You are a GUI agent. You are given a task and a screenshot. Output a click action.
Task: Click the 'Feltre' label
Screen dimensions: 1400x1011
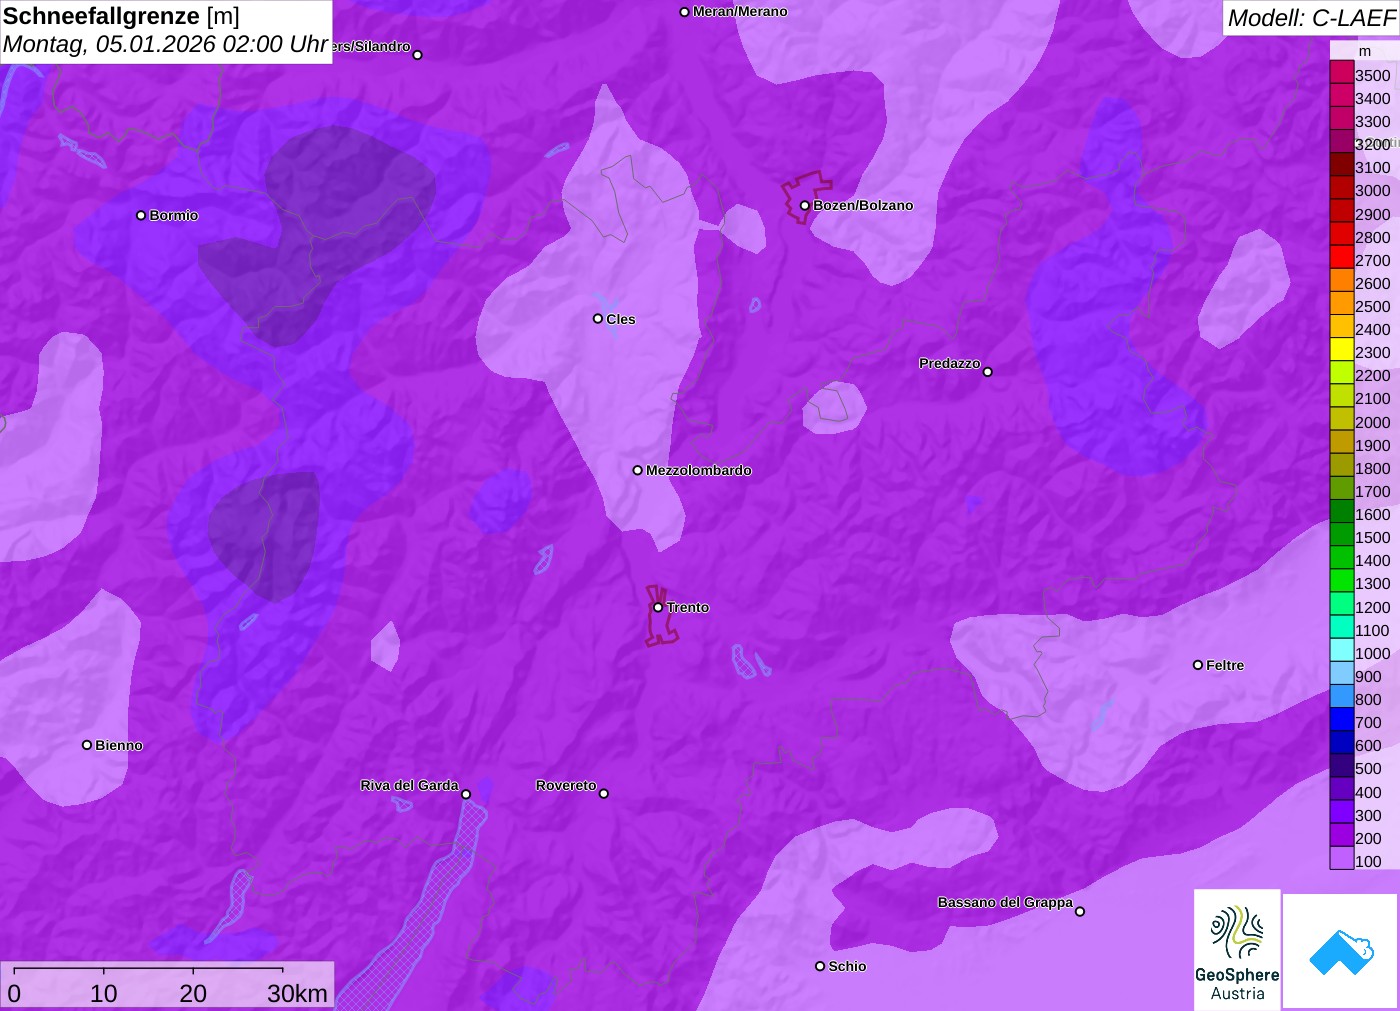click(1225, 665)
